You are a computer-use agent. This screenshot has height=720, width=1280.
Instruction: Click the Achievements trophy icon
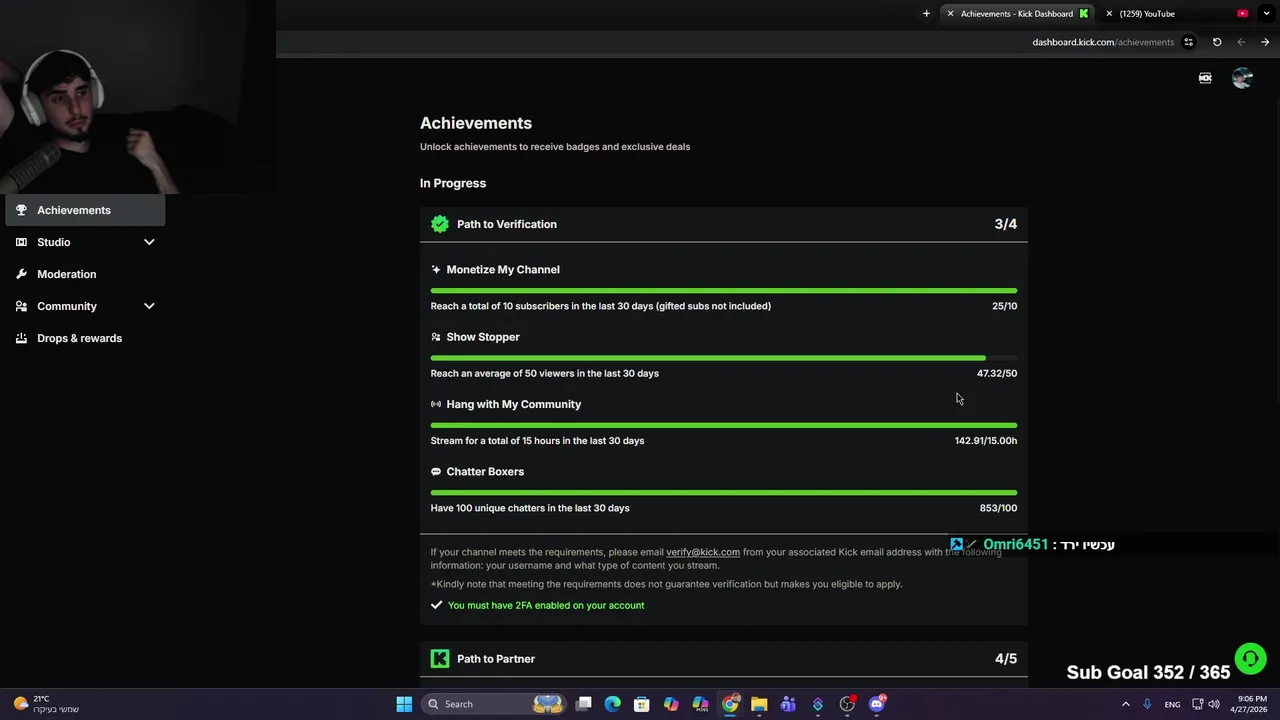tap(21, 210)
